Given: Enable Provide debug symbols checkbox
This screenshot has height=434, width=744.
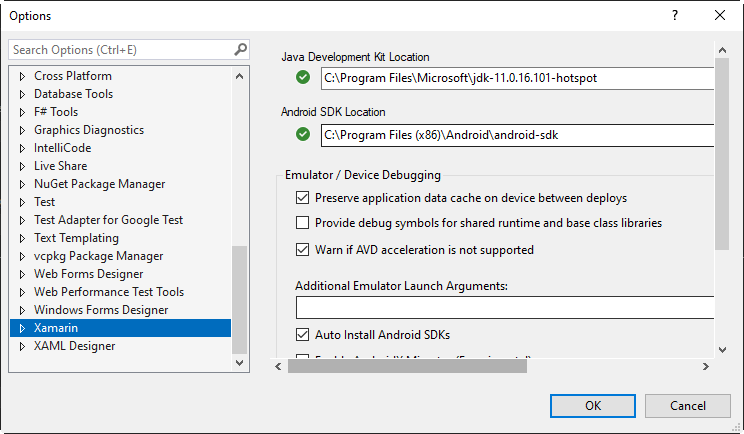Looking at the screenshot, I should pos(302,222).
